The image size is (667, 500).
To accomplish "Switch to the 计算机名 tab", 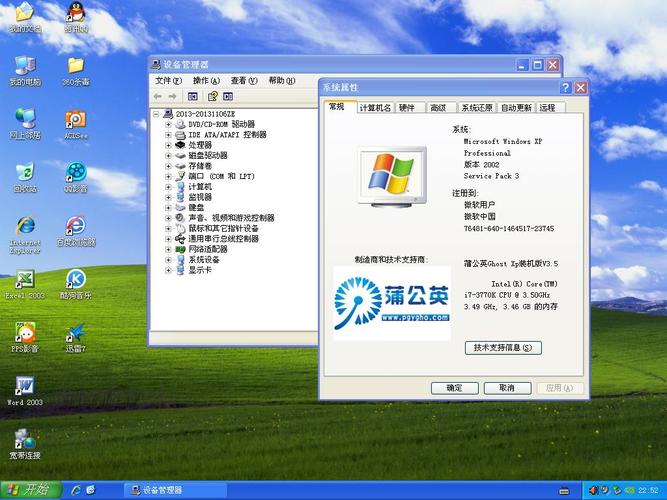I will point(375,108).
